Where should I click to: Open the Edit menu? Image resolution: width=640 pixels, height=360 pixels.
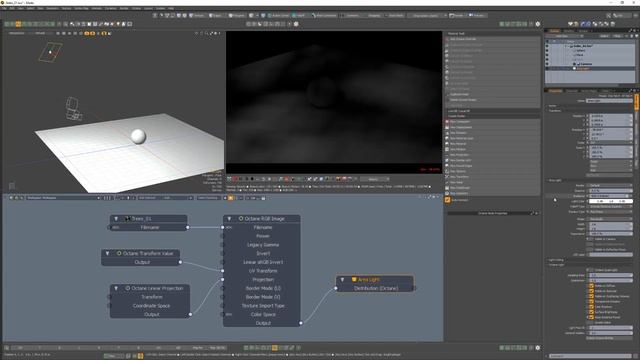(x=12, y=8)
